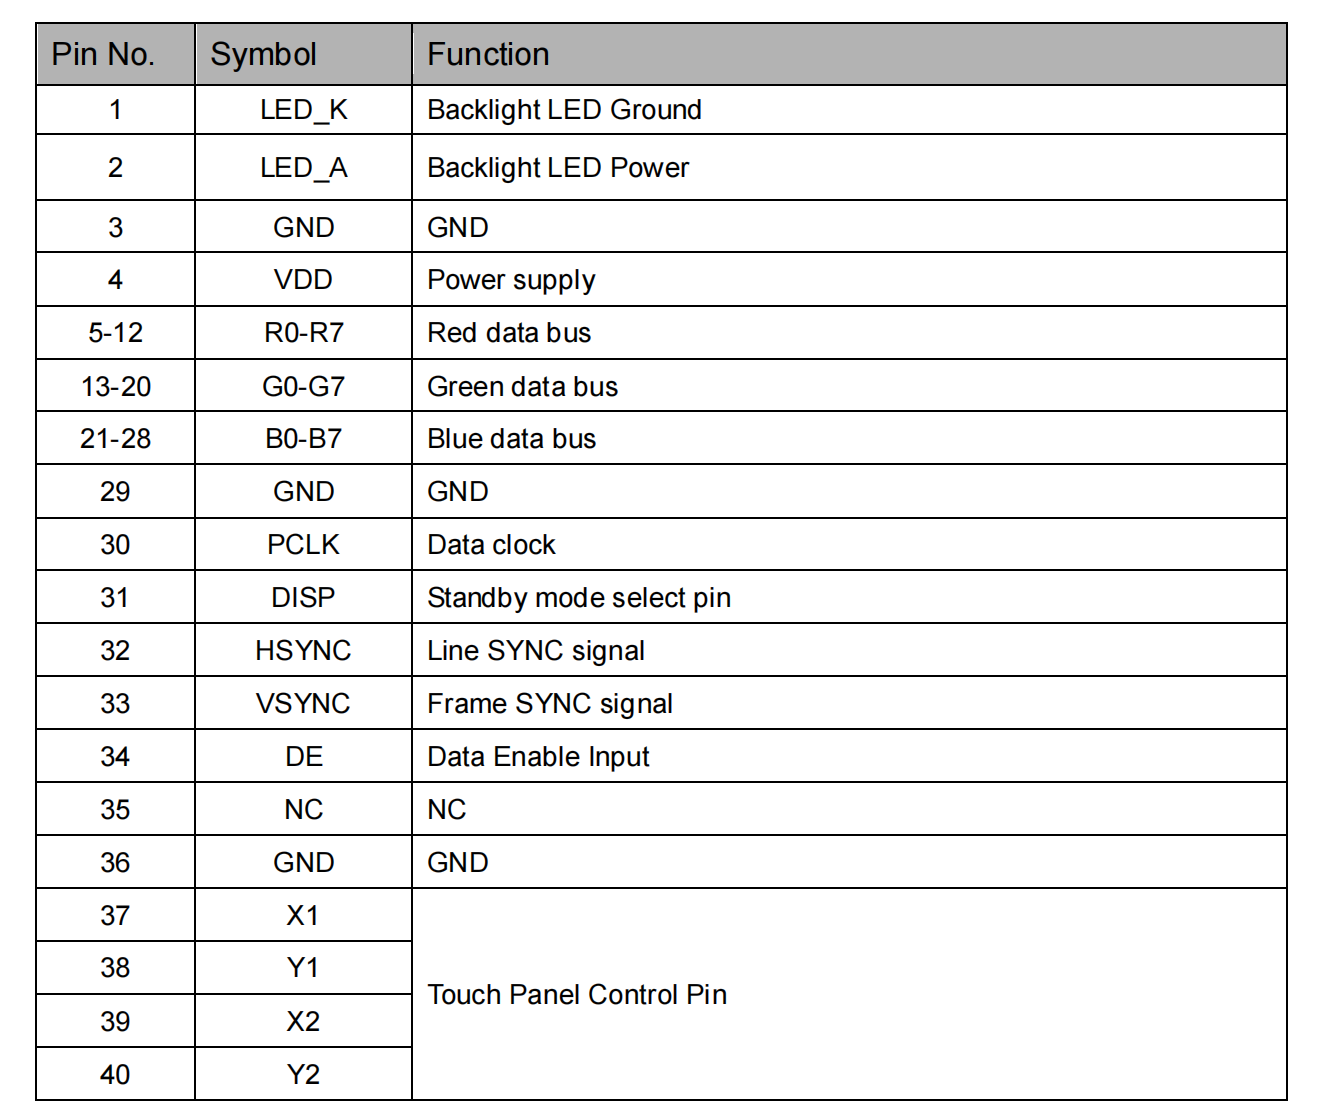Select the LED_K symbol cell
1336x1116 pixels.
[x=303, y=110]
